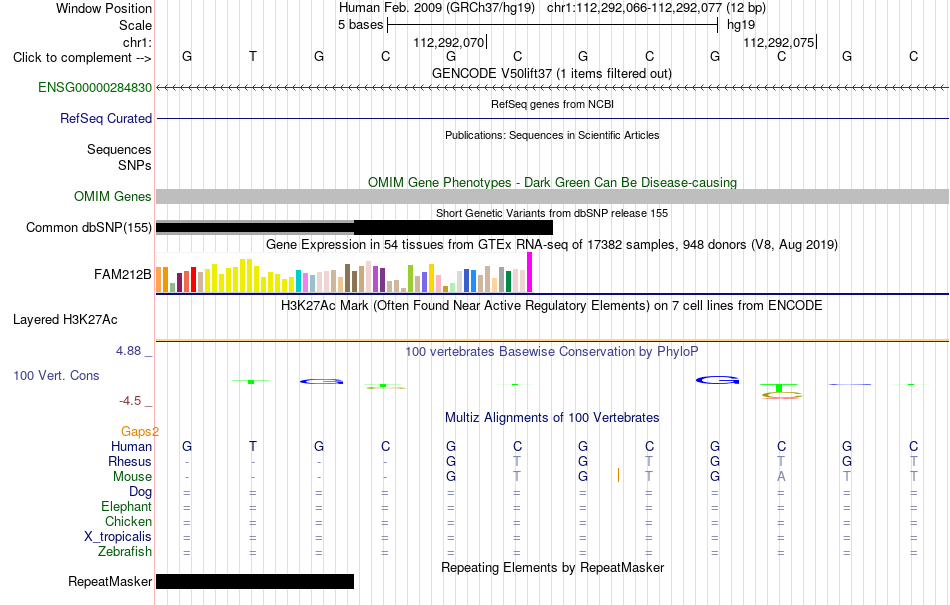This screenshot has height=605, width=950.
Task: Click the GTEx Gene Expression track title
Action: [x=552, y=245]
